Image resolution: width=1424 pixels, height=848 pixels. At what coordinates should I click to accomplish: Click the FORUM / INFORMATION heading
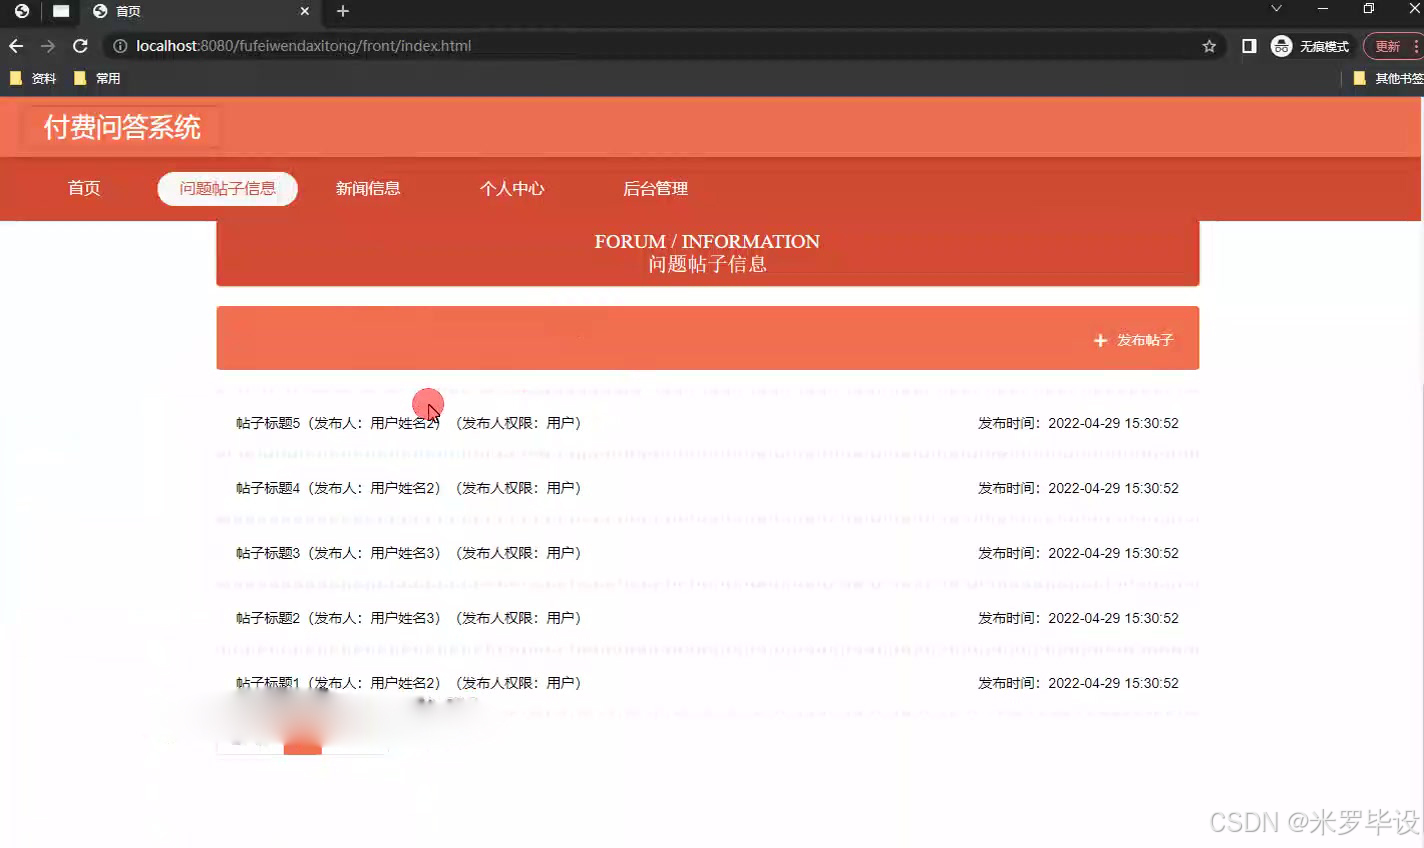[707, 241]
